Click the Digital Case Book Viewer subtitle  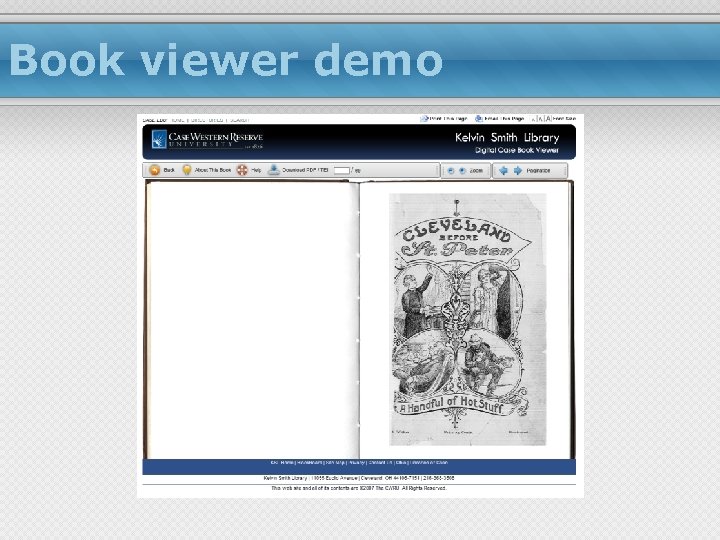coord(517,150)
